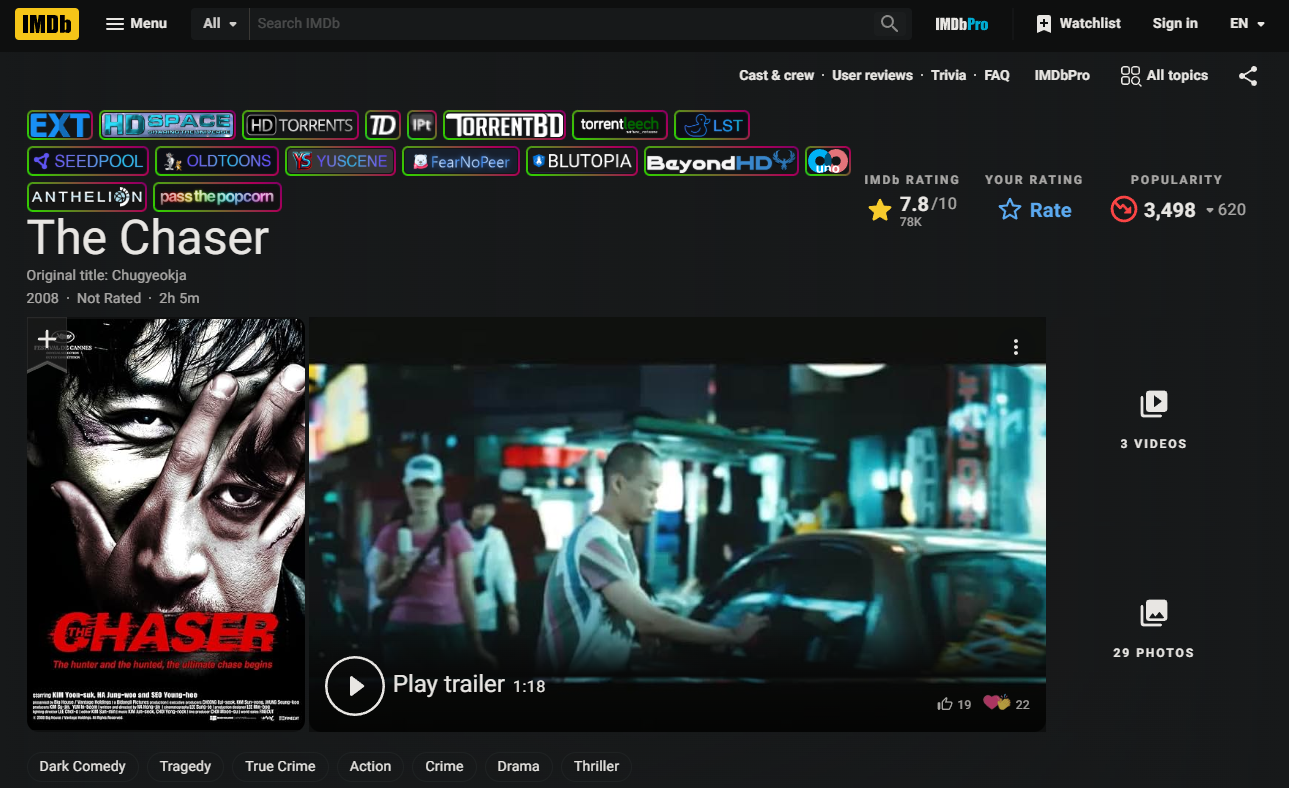The image size is (1289, 788).
Task: Click the 7.8/10 IMDb rating
Action: point(911,210)
